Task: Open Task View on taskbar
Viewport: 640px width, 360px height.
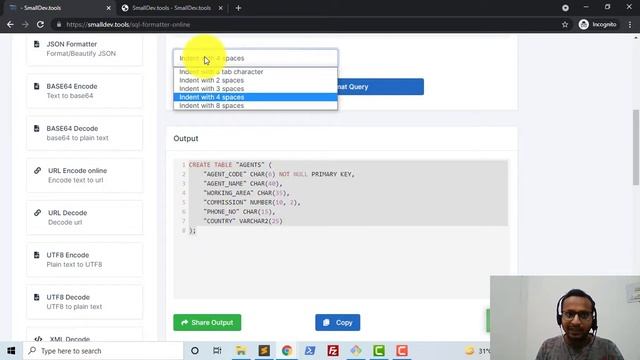Action: tap(217, 351)
